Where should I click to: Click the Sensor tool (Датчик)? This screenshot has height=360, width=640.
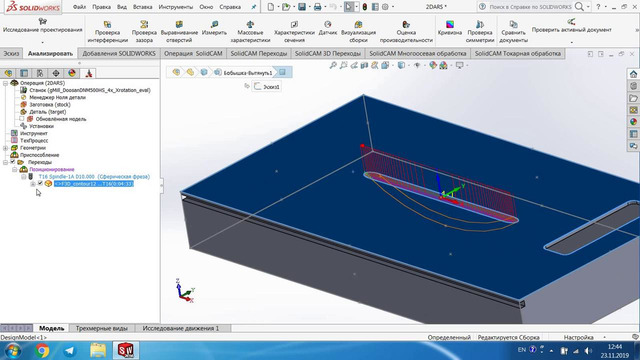pos(328,29)
